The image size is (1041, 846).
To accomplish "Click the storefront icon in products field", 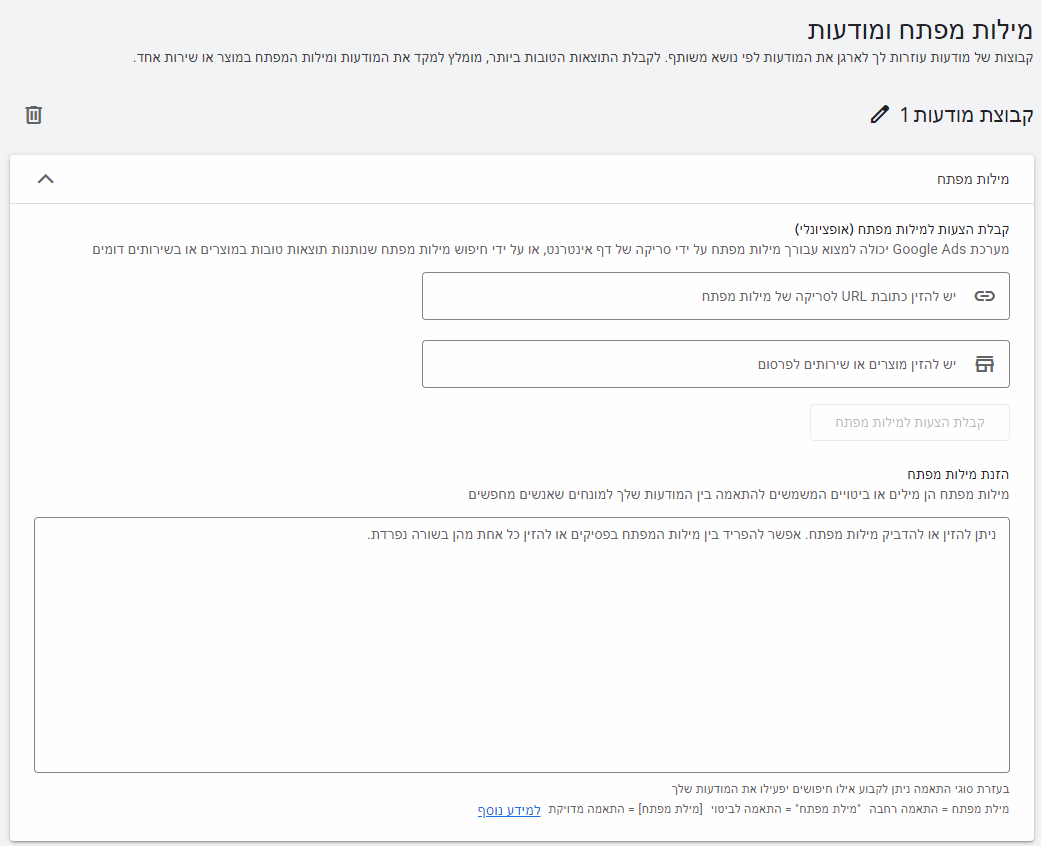I will [x=984, y=364].
